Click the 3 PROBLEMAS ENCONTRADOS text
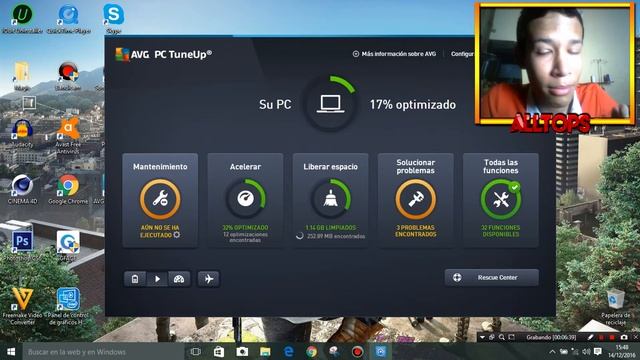This screenshot has width=640, height=360. pyautogui.click(x=416, y=231)
